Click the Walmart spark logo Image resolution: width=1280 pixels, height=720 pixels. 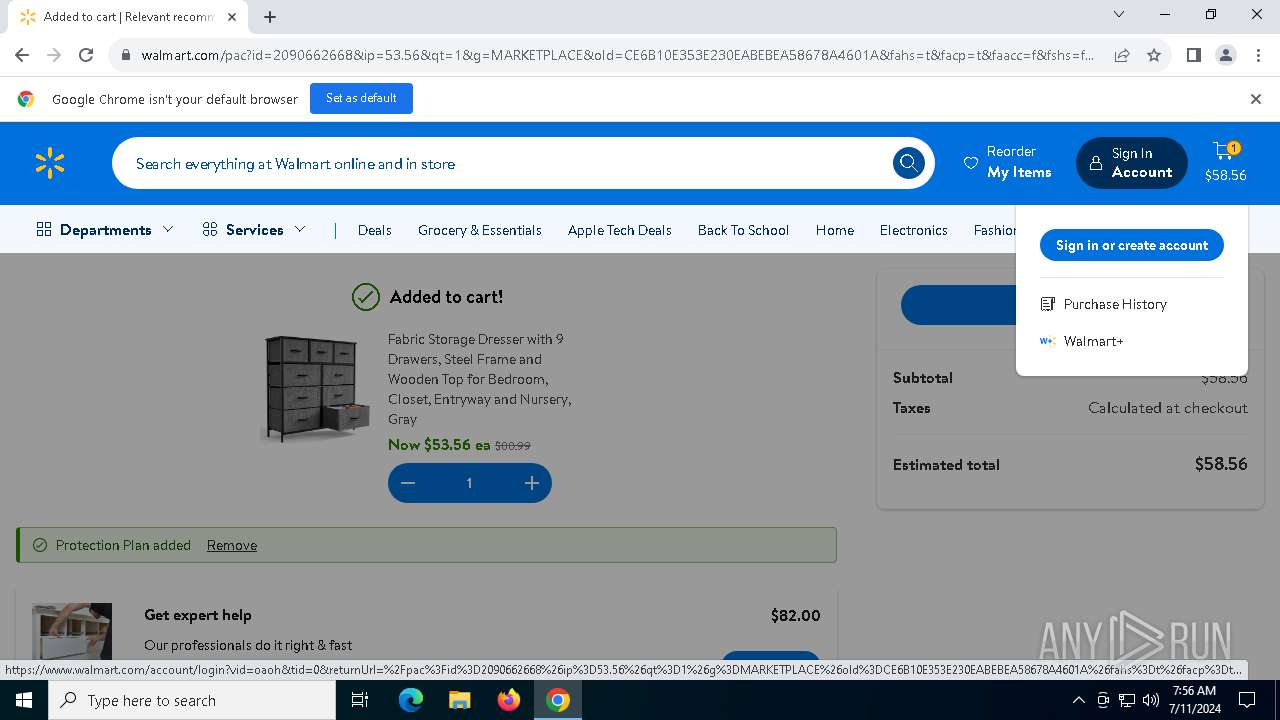[x=49, y=163]
